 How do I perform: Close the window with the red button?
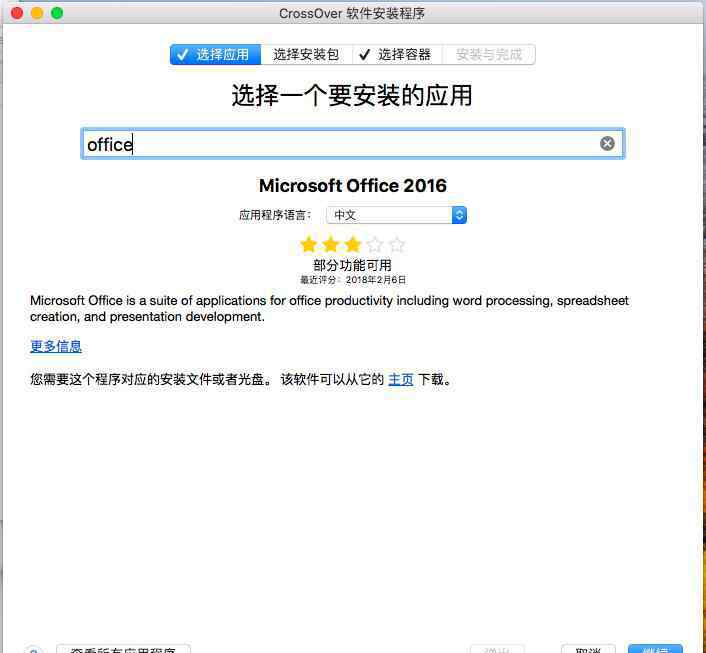[17, 13]
